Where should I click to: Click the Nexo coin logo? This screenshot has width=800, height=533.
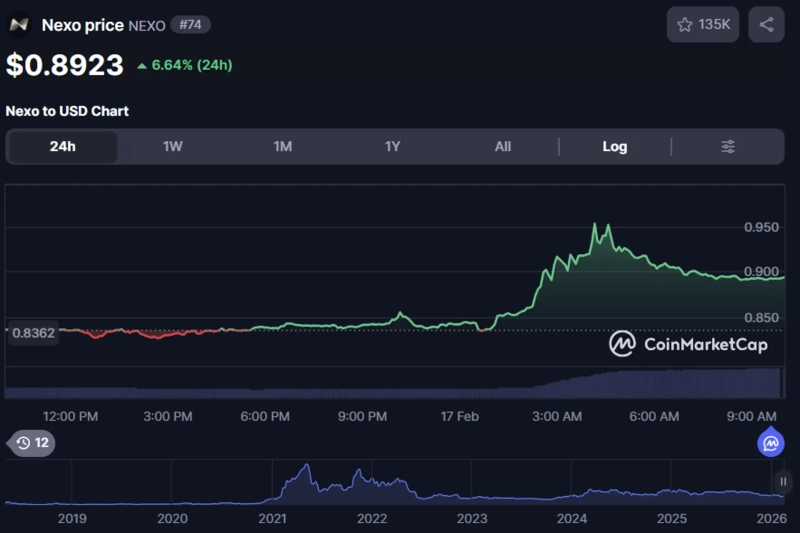pyautogui.click(x=19, y=25)
